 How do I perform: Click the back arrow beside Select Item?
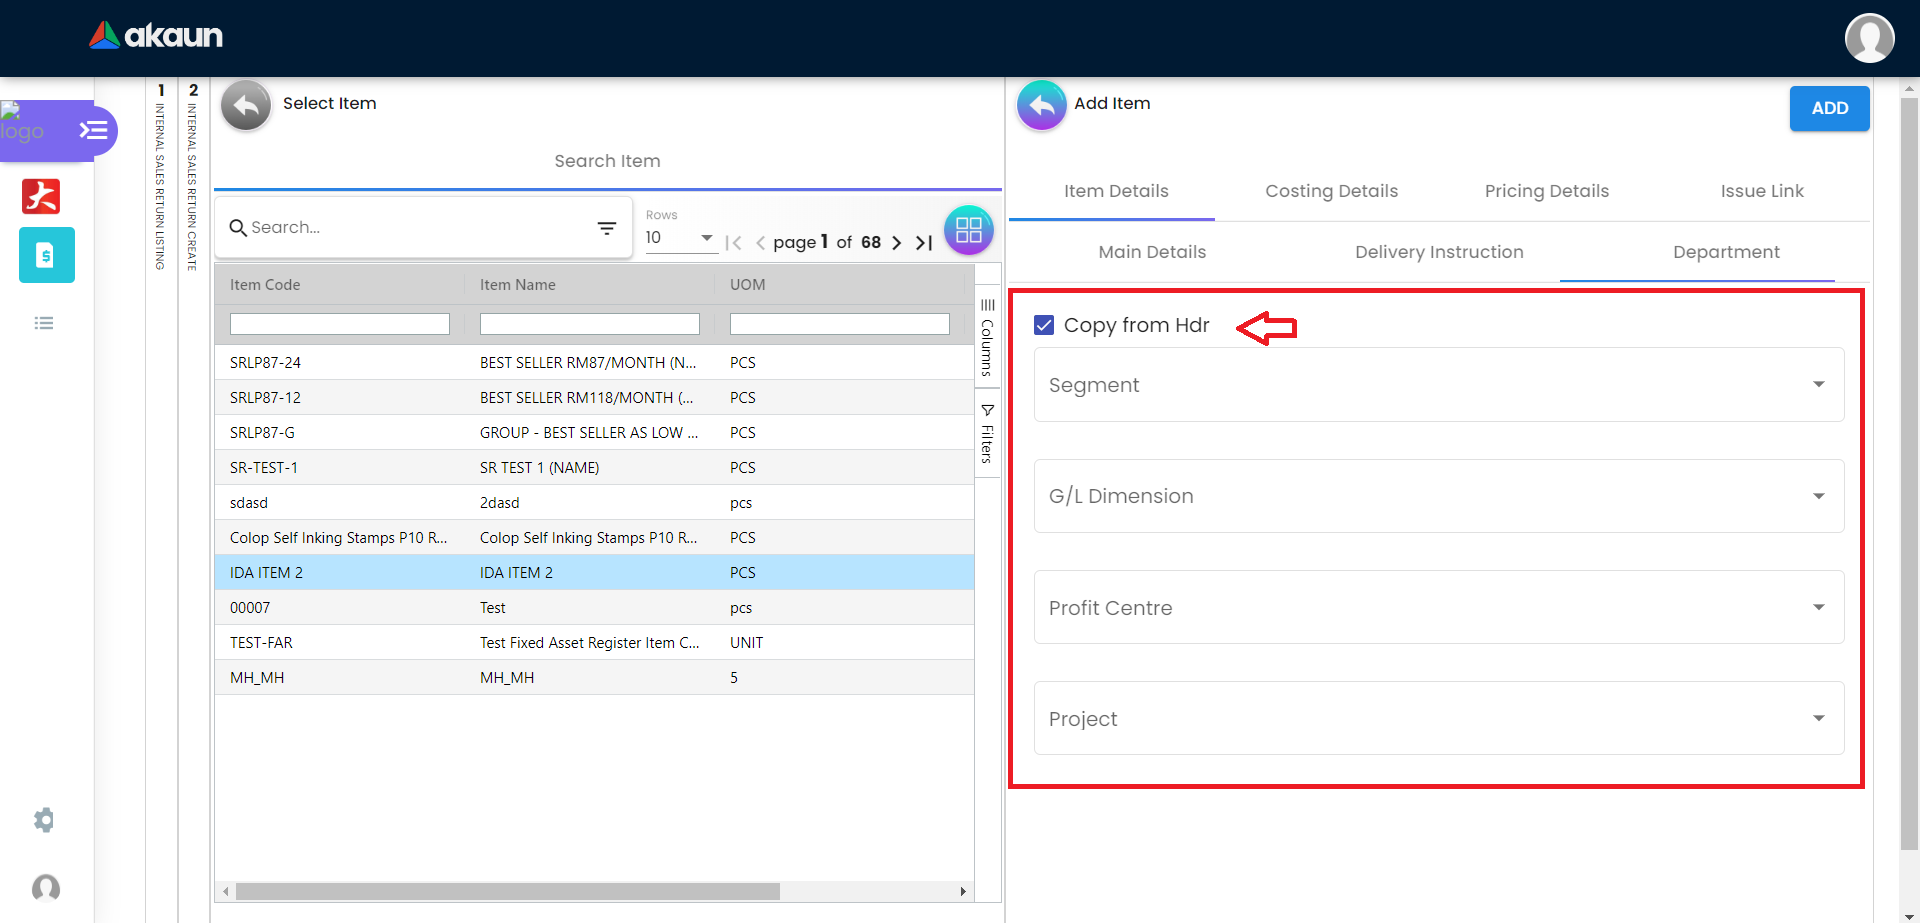[x=246, y=105]
